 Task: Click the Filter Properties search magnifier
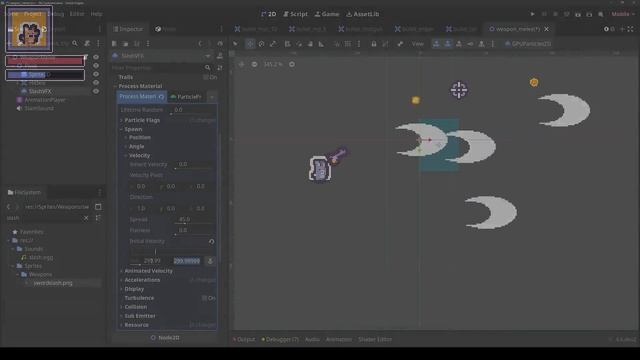[207, 67]
